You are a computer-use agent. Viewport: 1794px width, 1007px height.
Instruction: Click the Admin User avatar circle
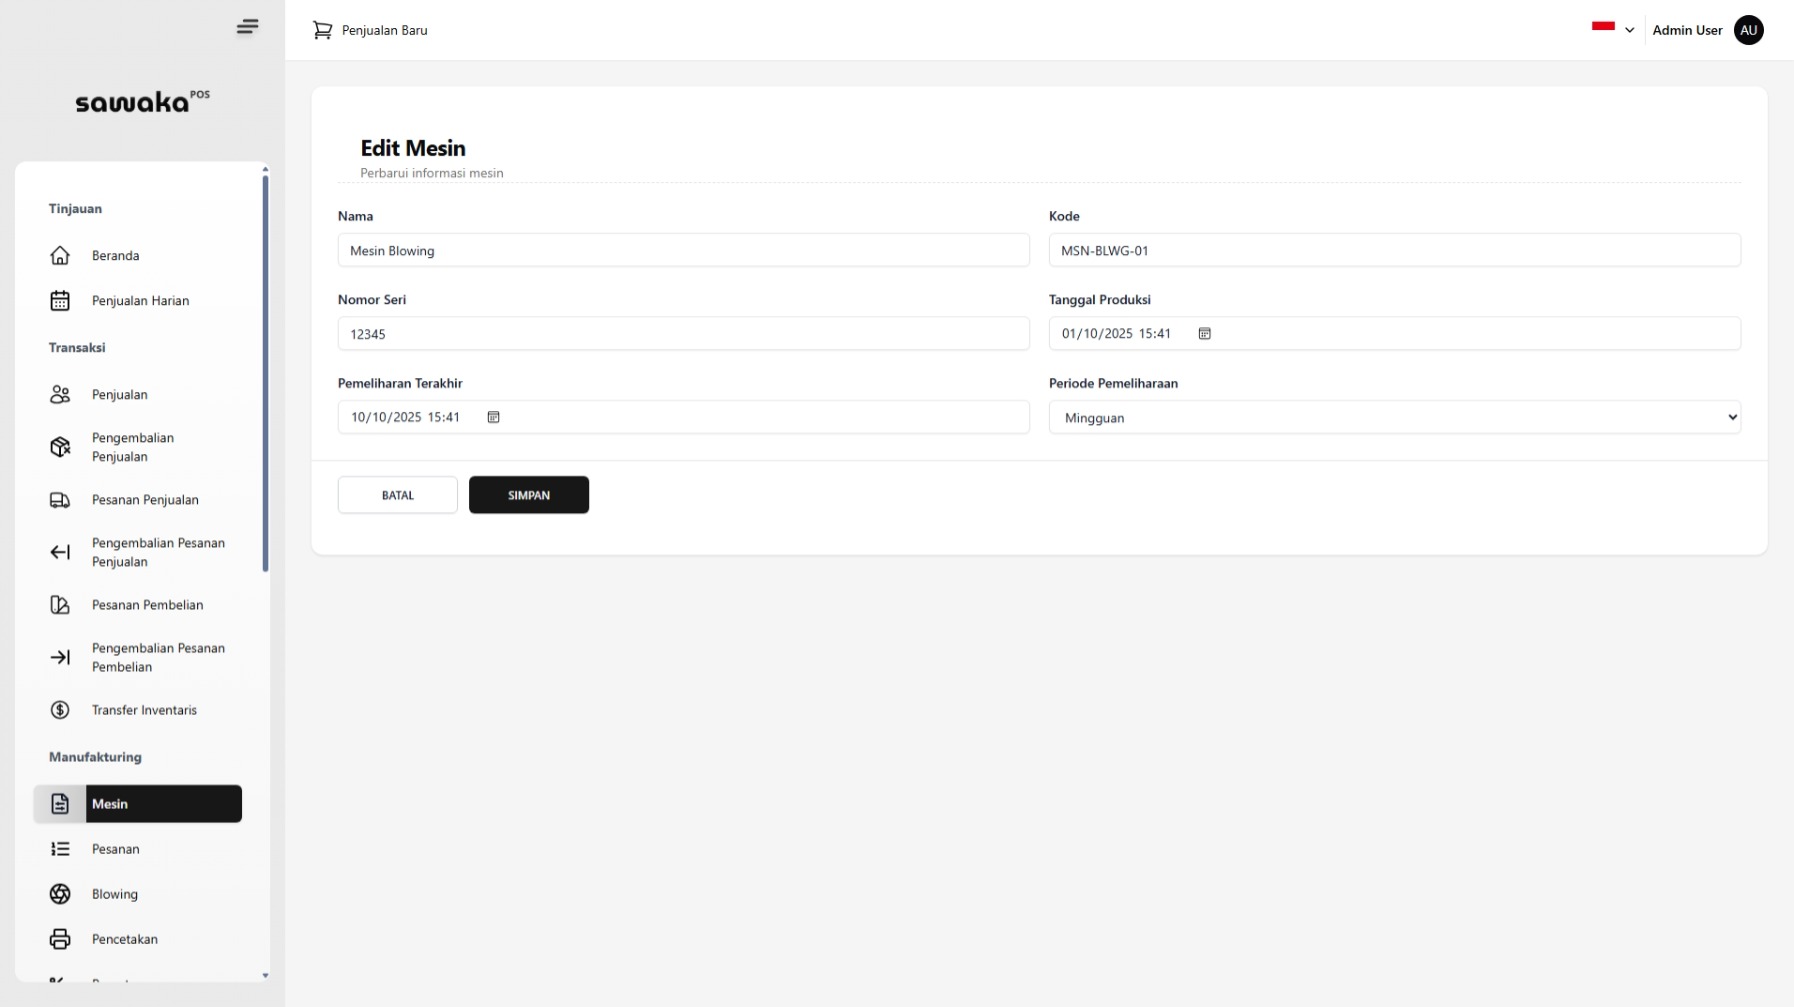pyautogui.click(x=1748, y=30)
